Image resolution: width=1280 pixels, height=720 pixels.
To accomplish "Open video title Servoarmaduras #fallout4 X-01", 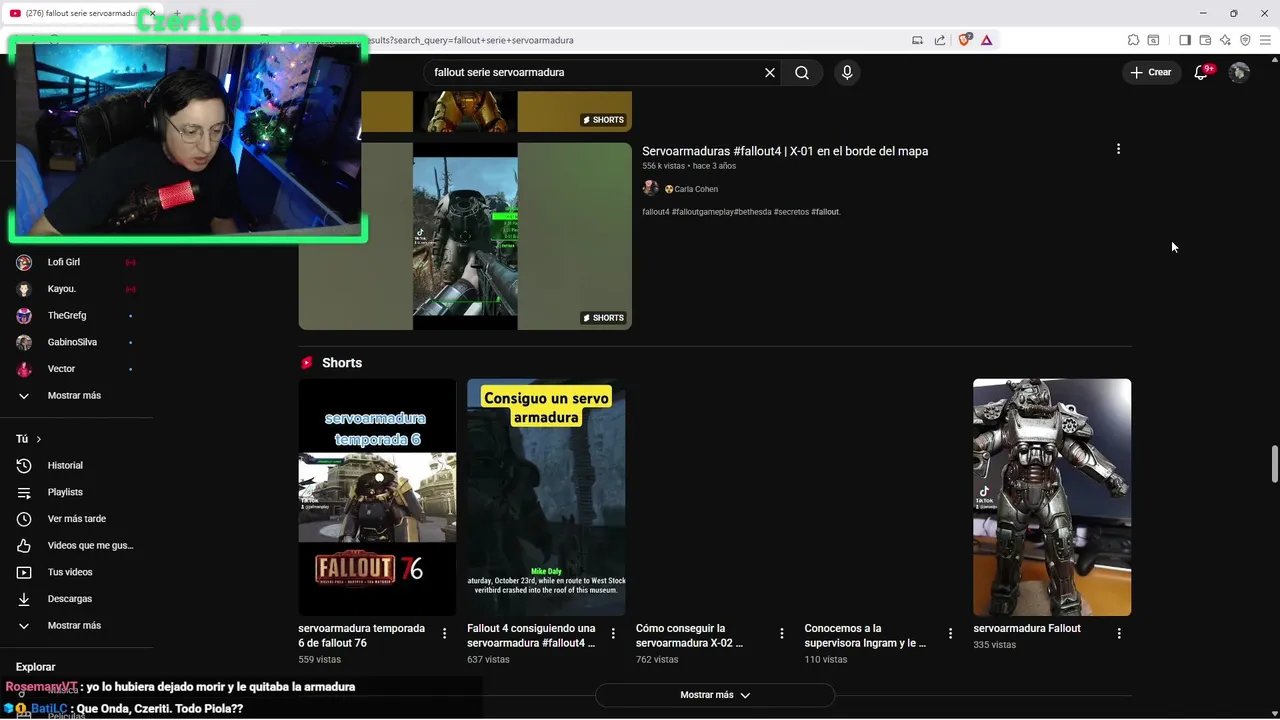I will (785, 151).
